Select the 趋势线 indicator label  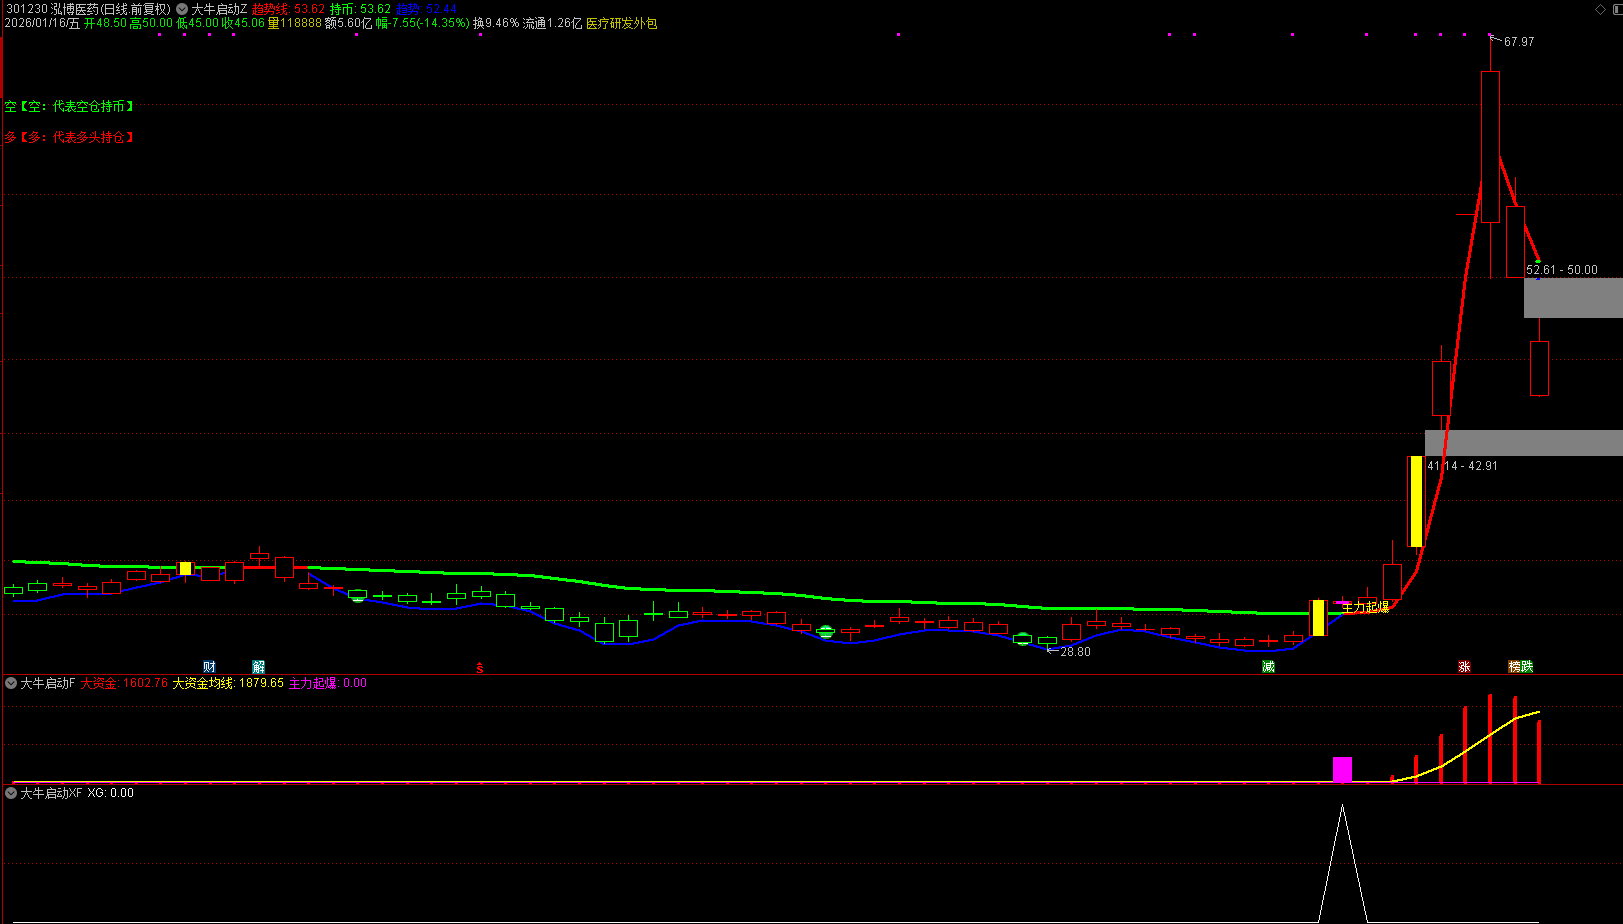270,9
